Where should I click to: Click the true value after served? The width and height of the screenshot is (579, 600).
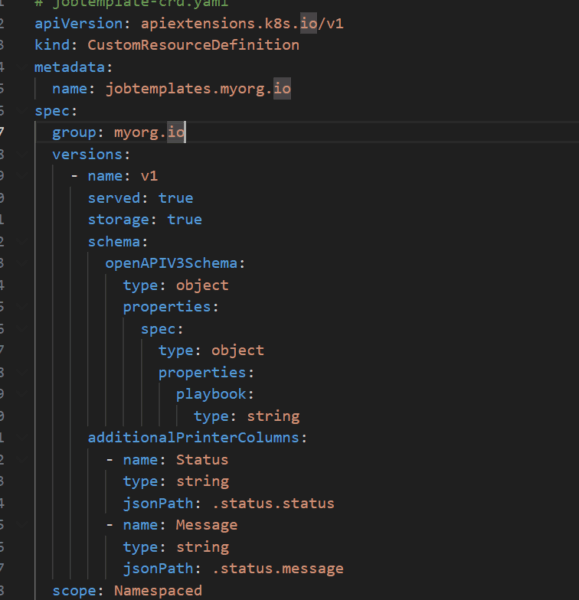(176, 198)
